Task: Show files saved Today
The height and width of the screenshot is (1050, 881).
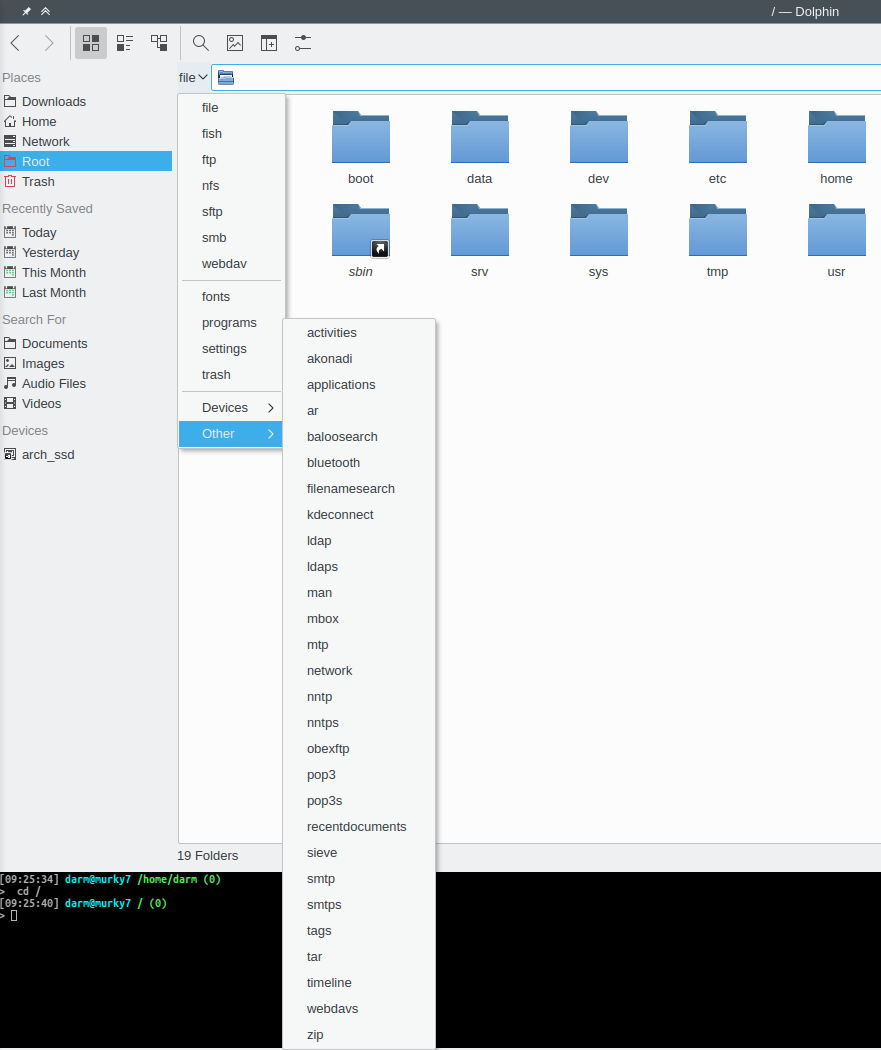Action: click(86, 232)
